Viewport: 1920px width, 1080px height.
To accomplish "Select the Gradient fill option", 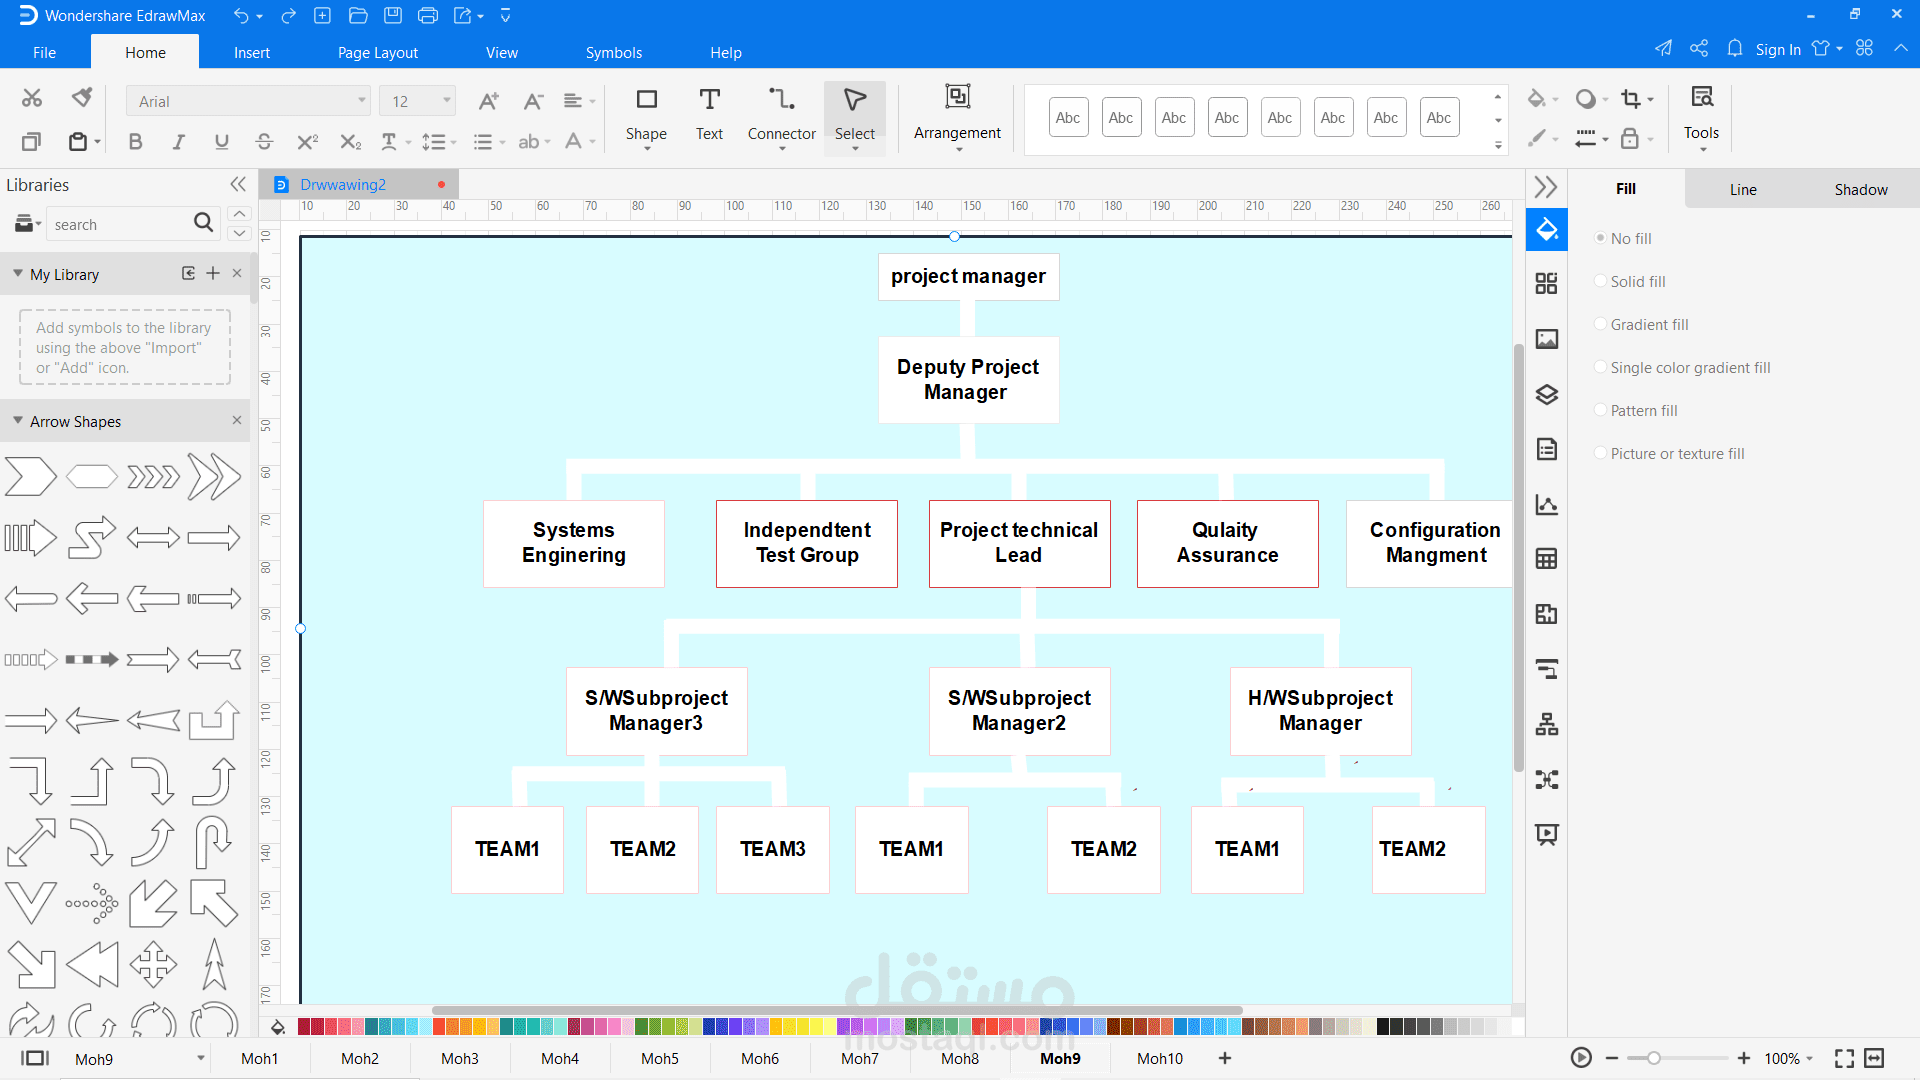I will click(x=1641, y=325).
